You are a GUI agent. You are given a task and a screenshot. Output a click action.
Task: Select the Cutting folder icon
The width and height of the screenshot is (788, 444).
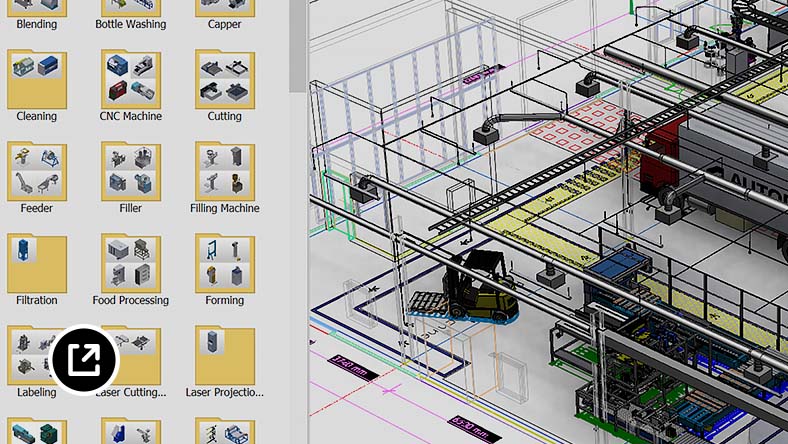(x=224, y=80)
